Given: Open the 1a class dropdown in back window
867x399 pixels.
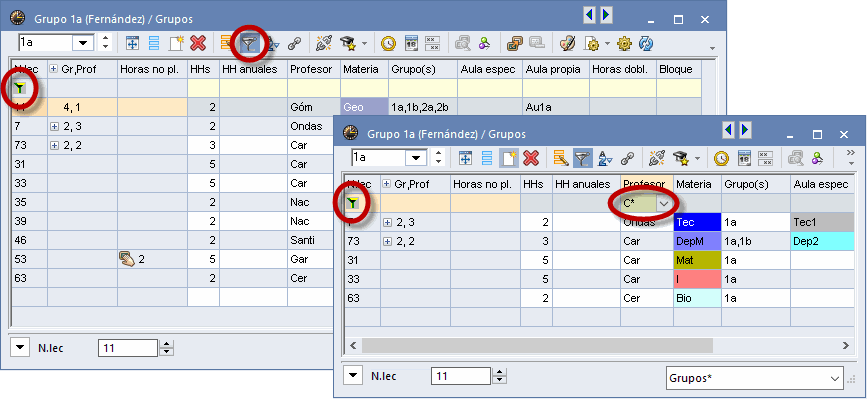Looking at the screenshot, I should [84, 43].
